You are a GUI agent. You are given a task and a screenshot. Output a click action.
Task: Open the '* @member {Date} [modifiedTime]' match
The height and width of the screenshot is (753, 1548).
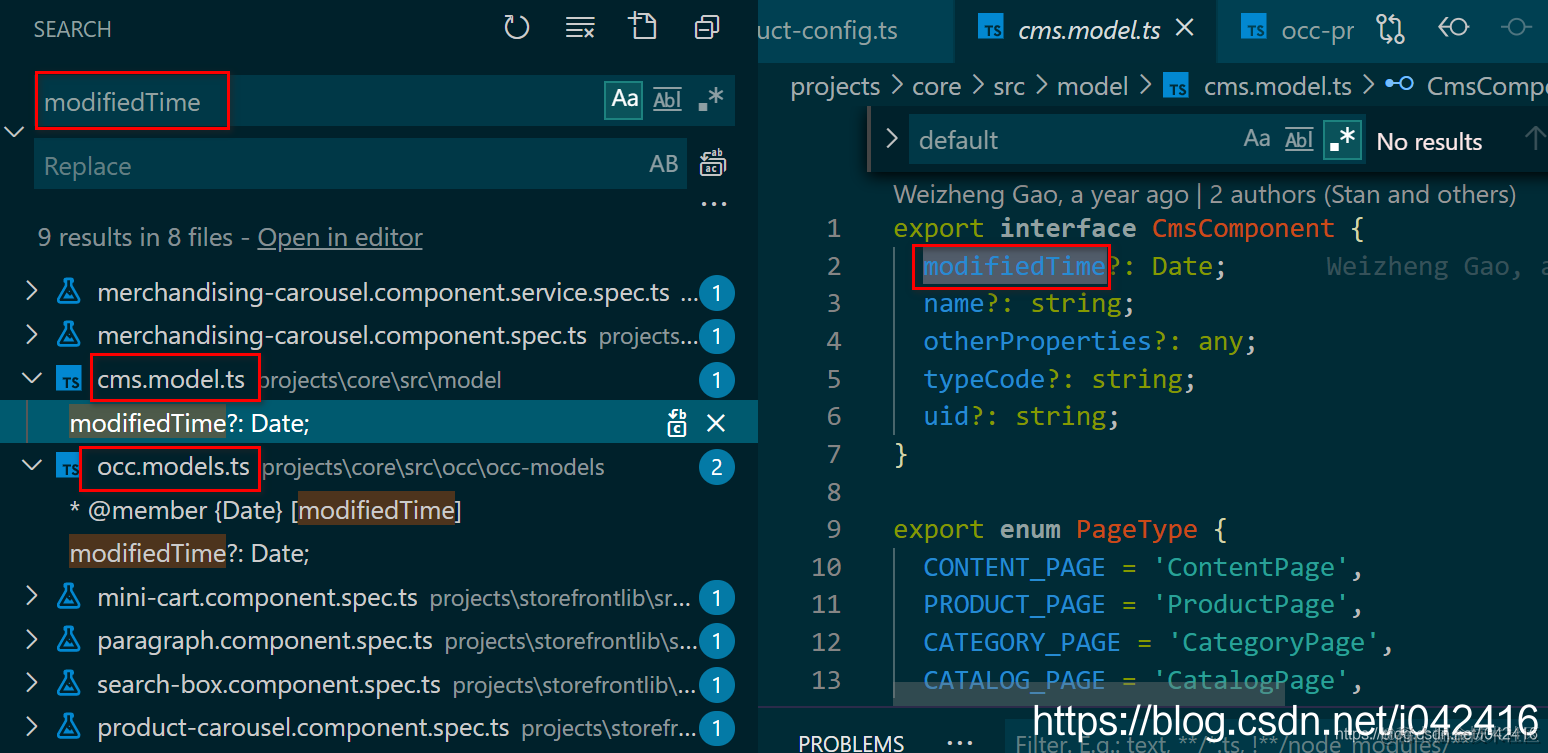click(x=265, y=510)
